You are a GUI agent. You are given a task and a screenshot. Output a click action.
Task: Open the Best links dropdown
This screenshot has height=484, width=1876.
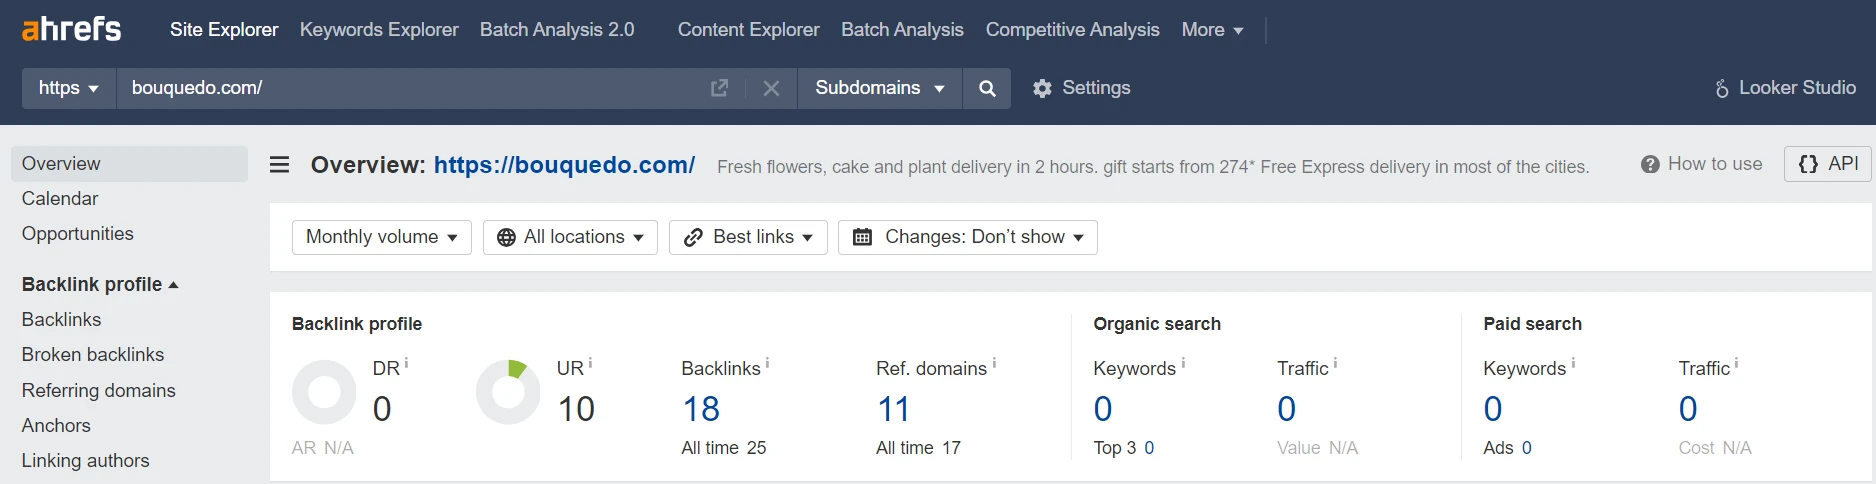pos(748,237)
